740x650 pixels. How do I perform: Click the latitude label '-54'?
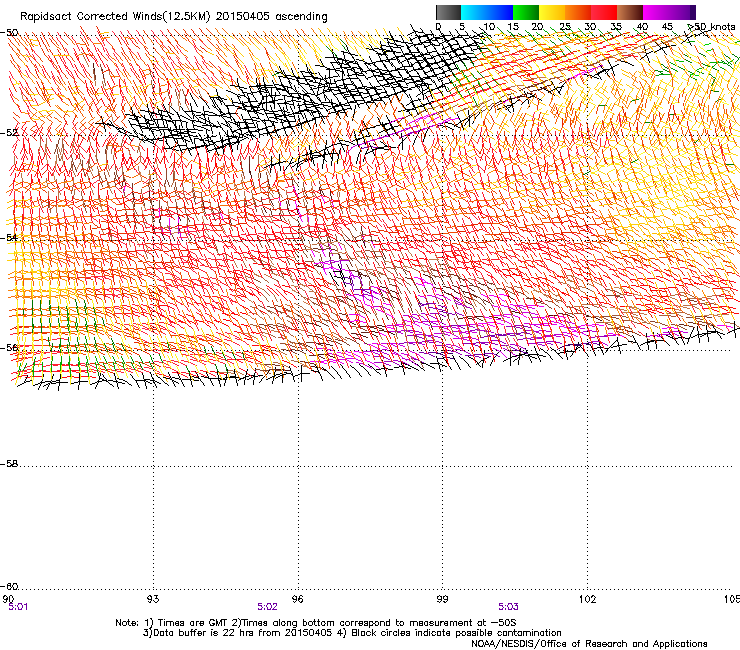pyautogui.click(x=9, y=237)
